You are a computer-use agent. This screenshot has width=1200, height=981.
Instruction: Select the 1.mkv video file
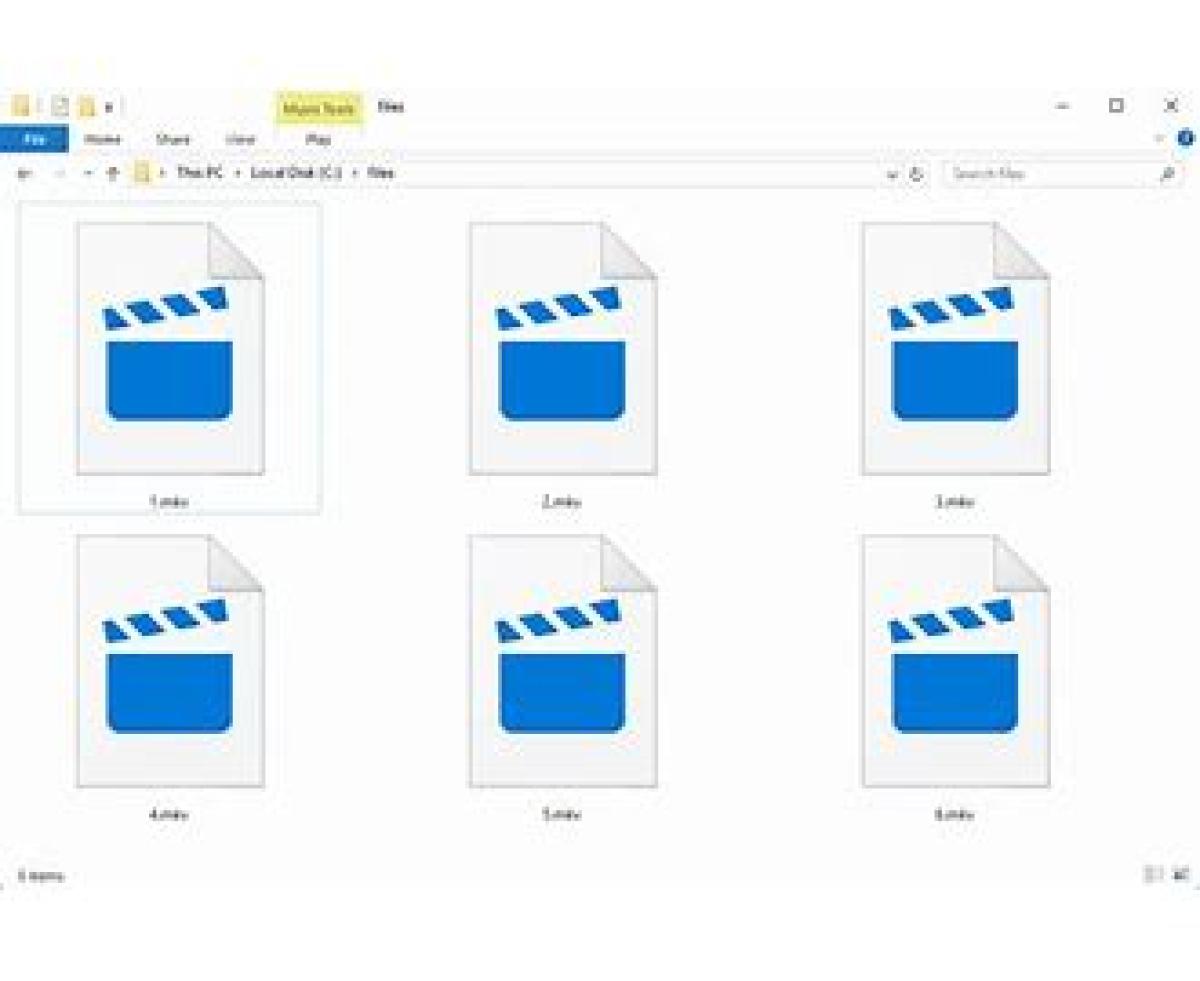tap(170, 350)
